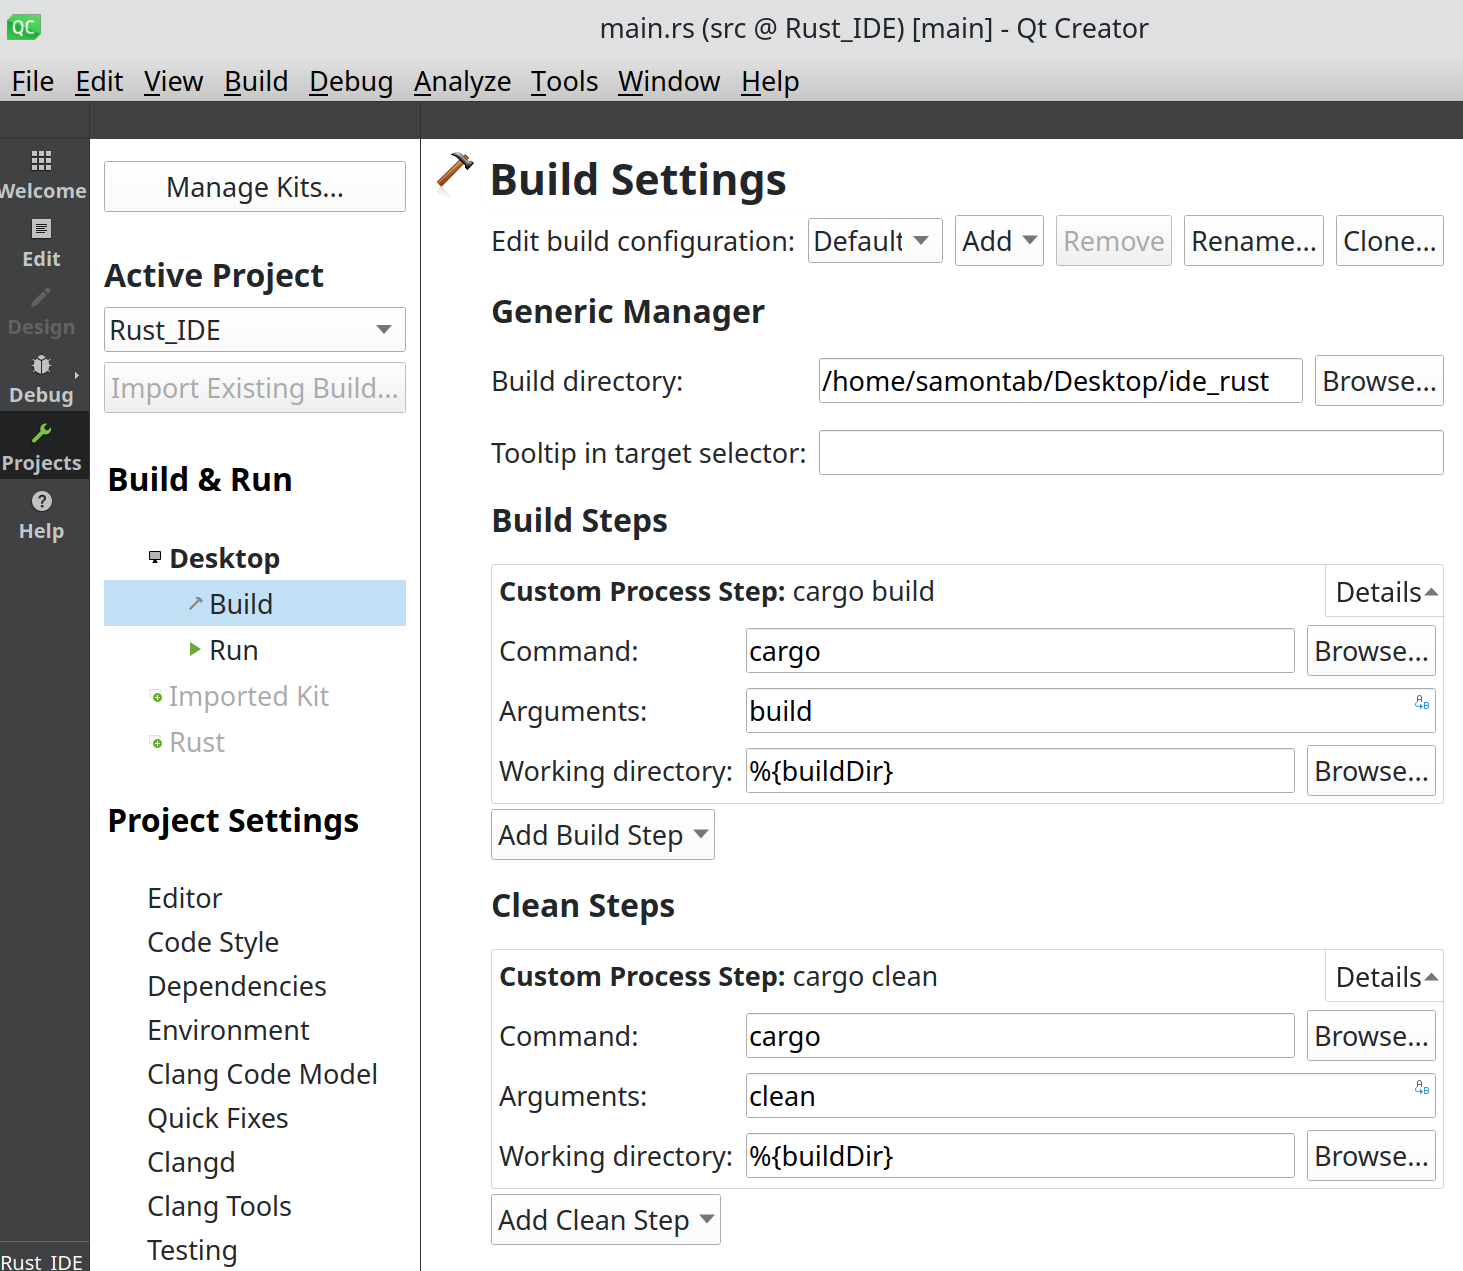The height and width of the screenshot is (1271, 1463).
Task: Open Clang Tools settings
Action: click(220, 1206)
